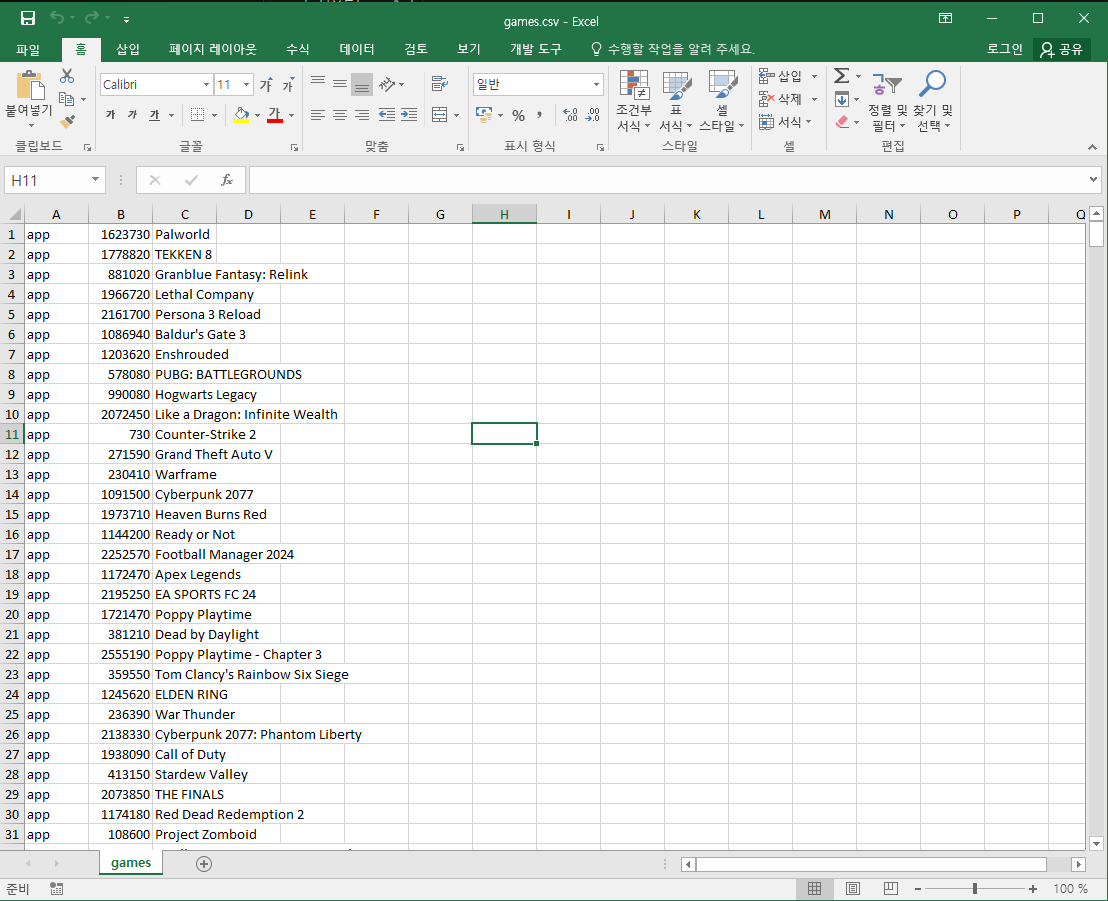Expand the Name Box dropdown

tap(95, 180)
